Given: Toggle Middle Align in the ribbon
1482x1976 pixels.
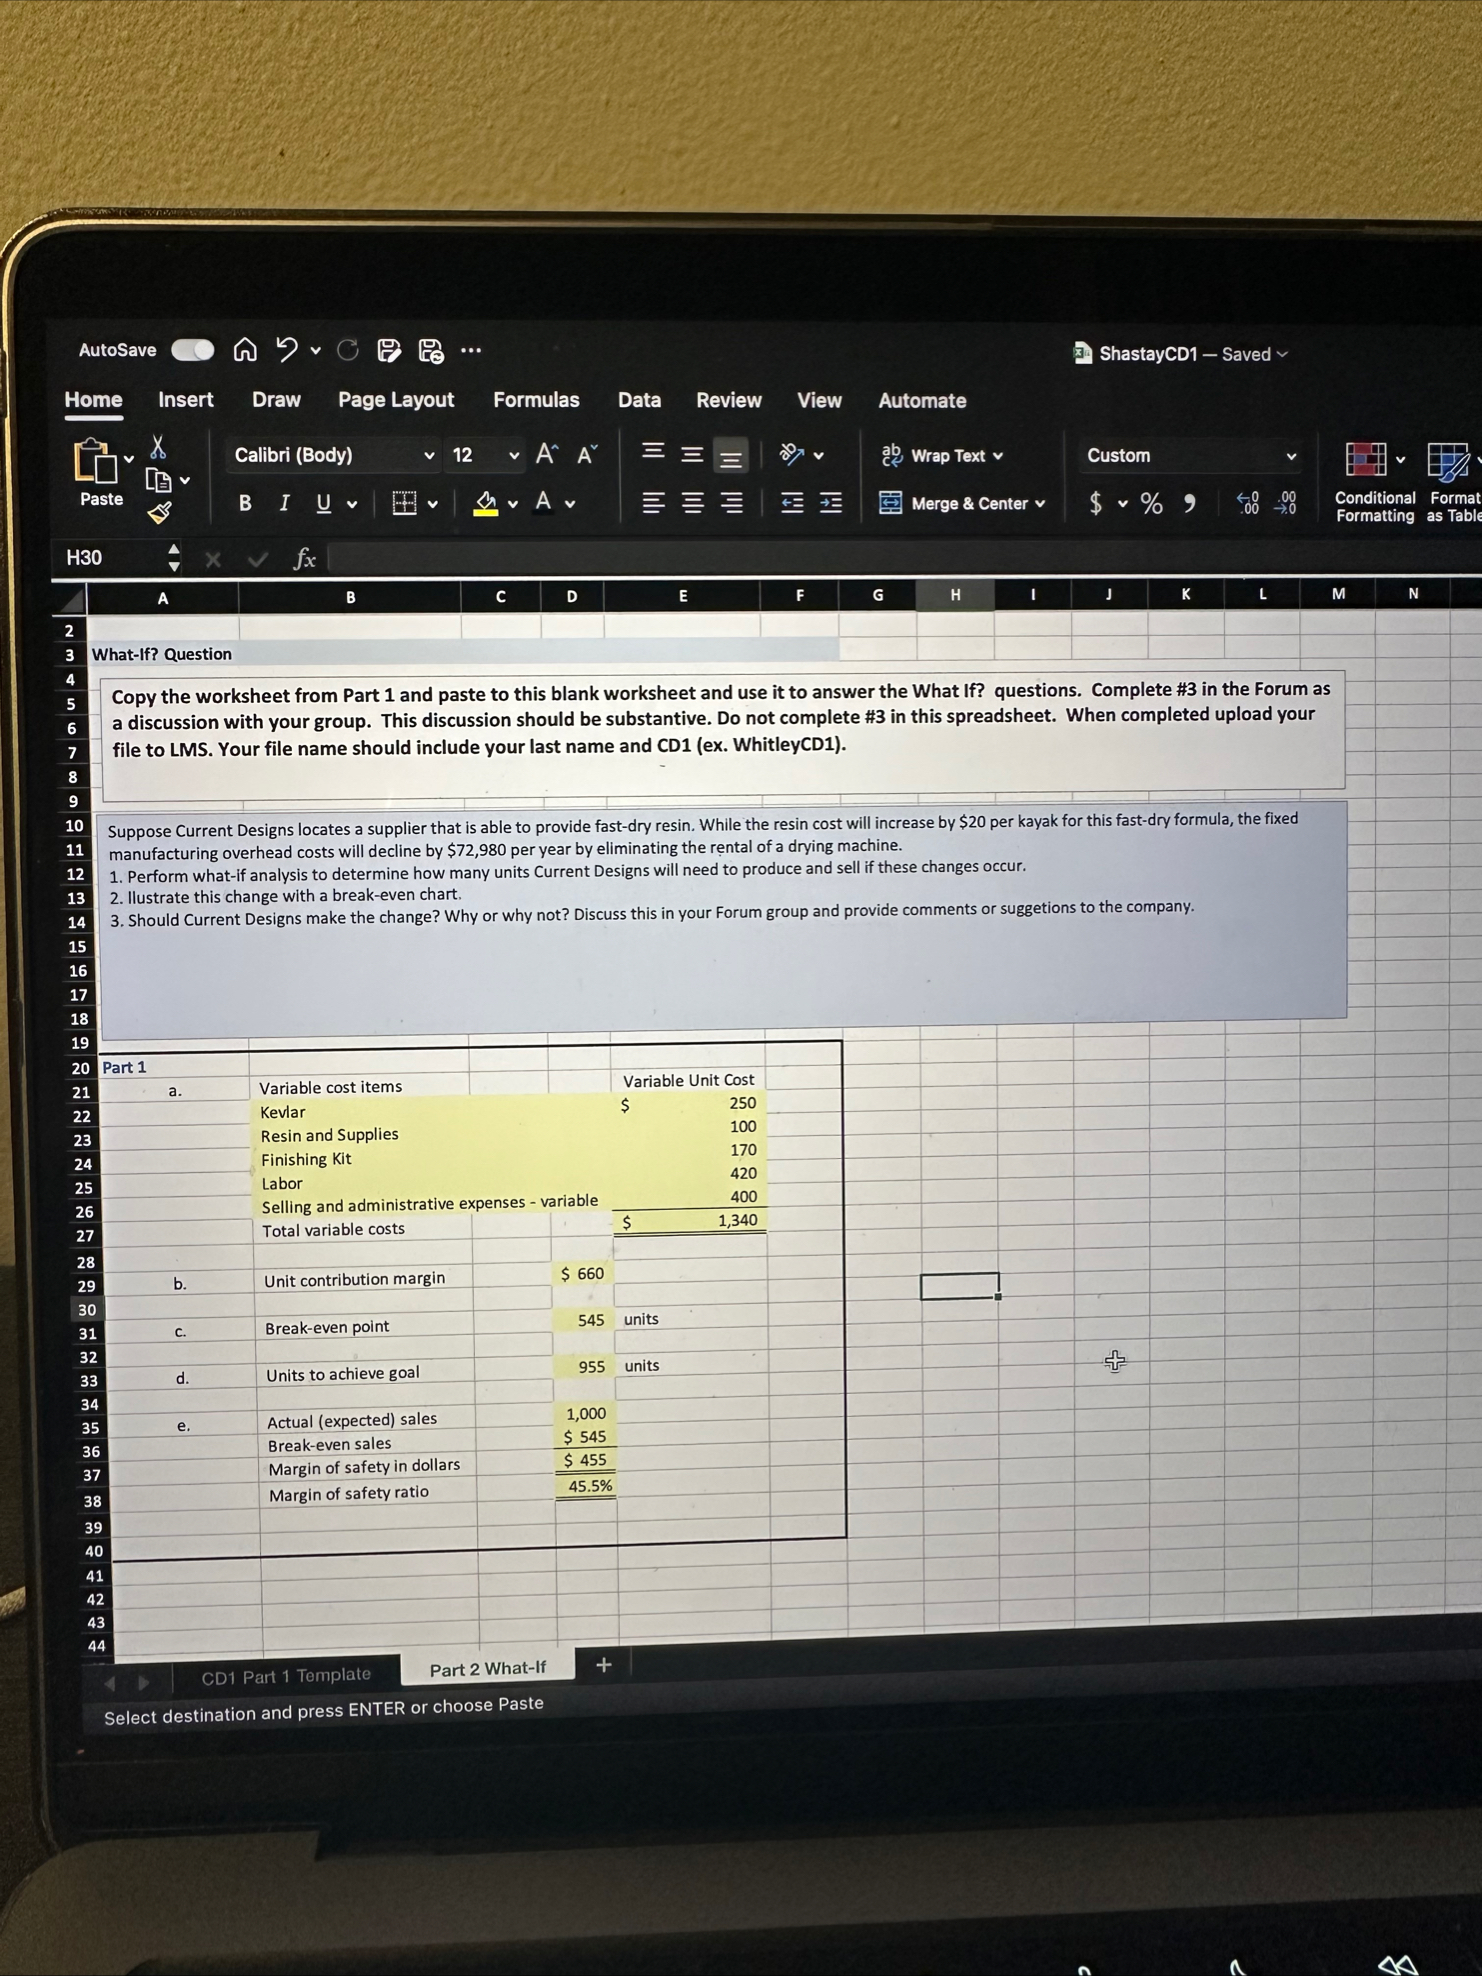Looking at the screenshot, I should [x=692, y=455].
